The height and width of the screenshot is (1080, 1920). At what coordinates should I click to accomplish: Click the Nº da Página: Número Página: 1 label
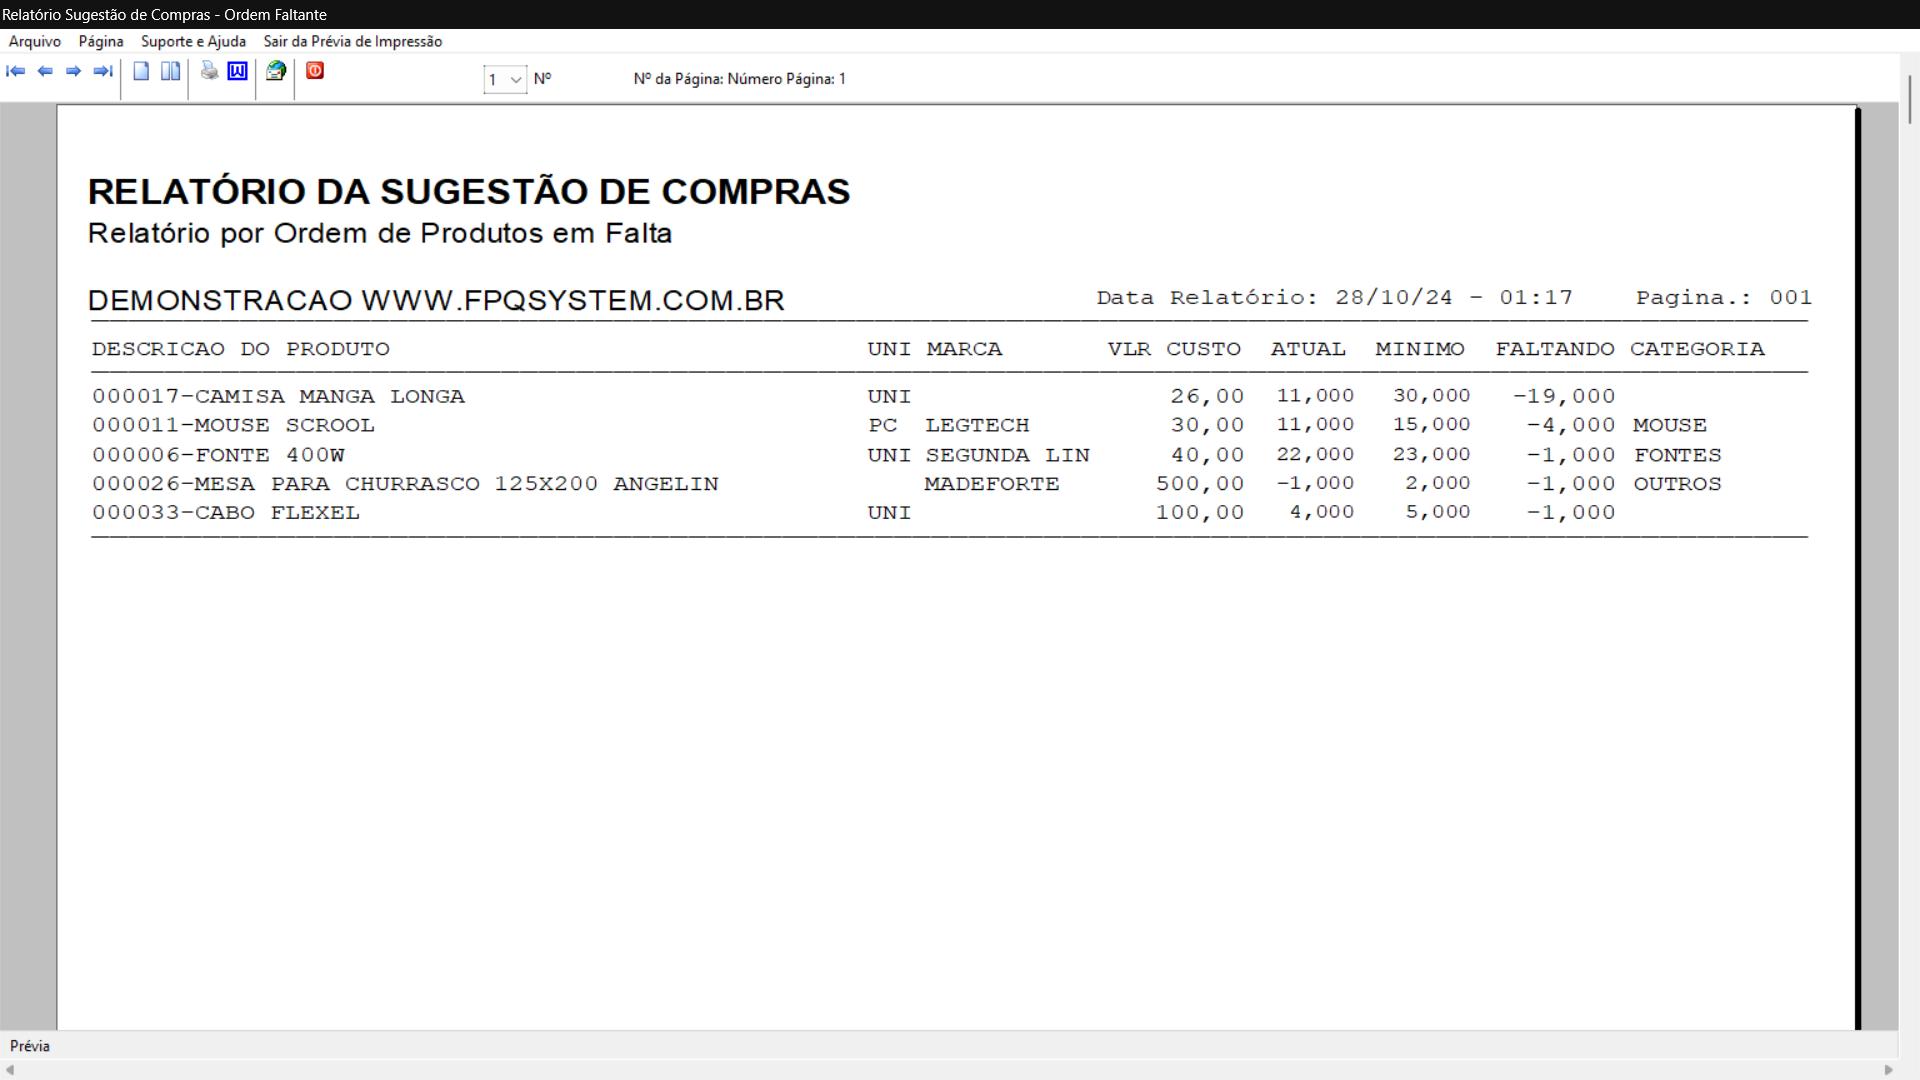pyautogui.click(x=740, y=79)
